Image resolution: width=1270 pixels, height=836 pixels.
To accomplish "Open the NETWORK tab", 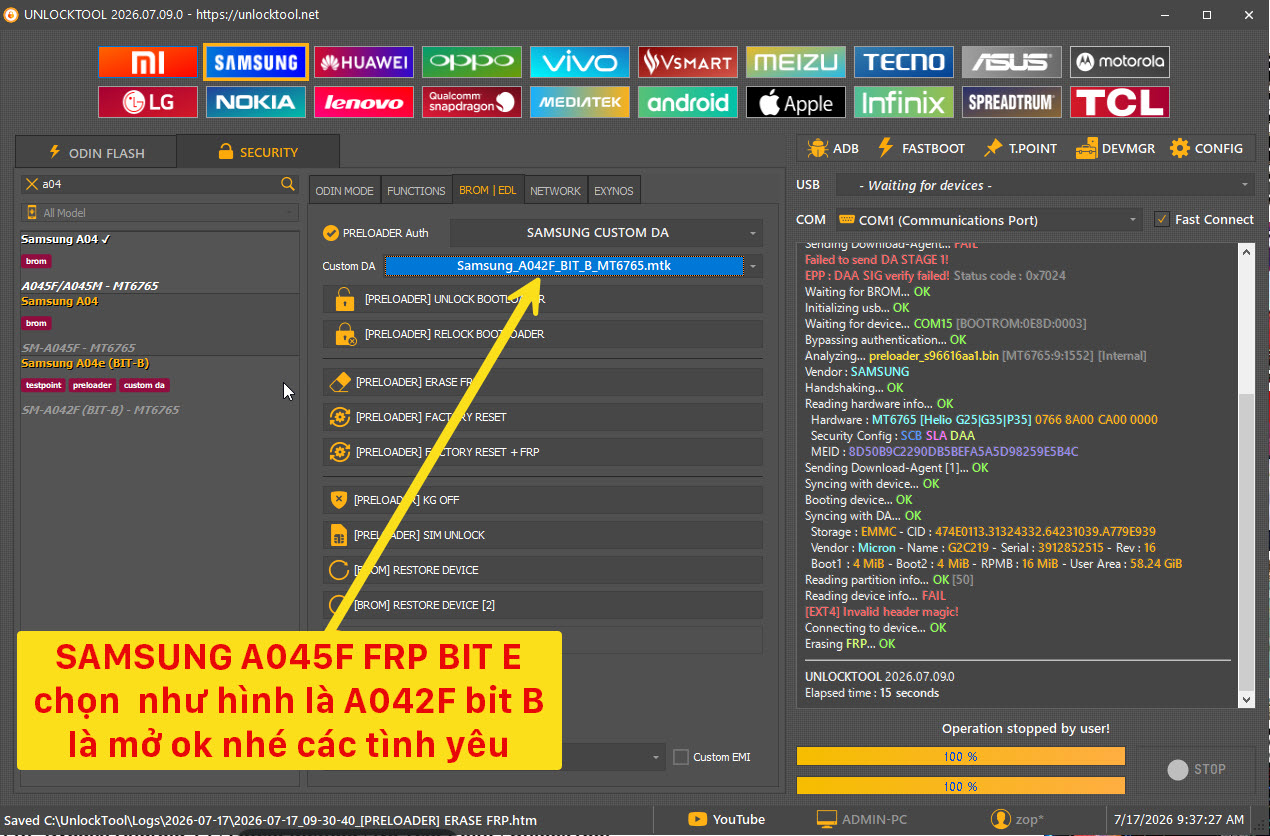I will pos(555,190).
